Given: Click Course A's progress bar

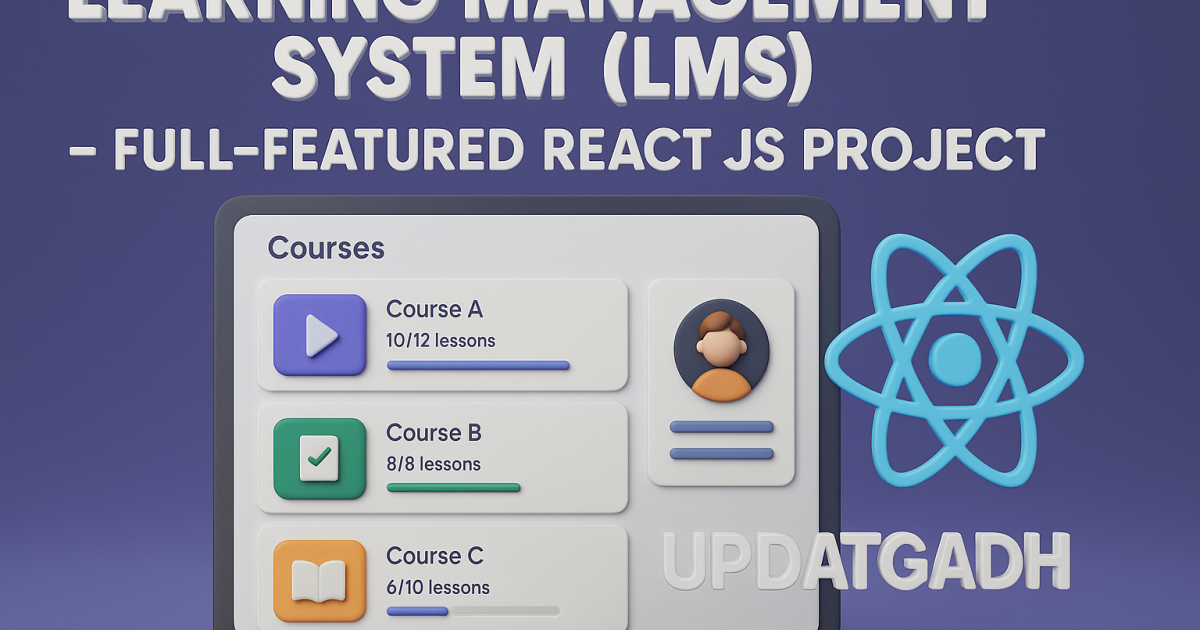Looking at the screenshot, I should (x=478, y=366).
